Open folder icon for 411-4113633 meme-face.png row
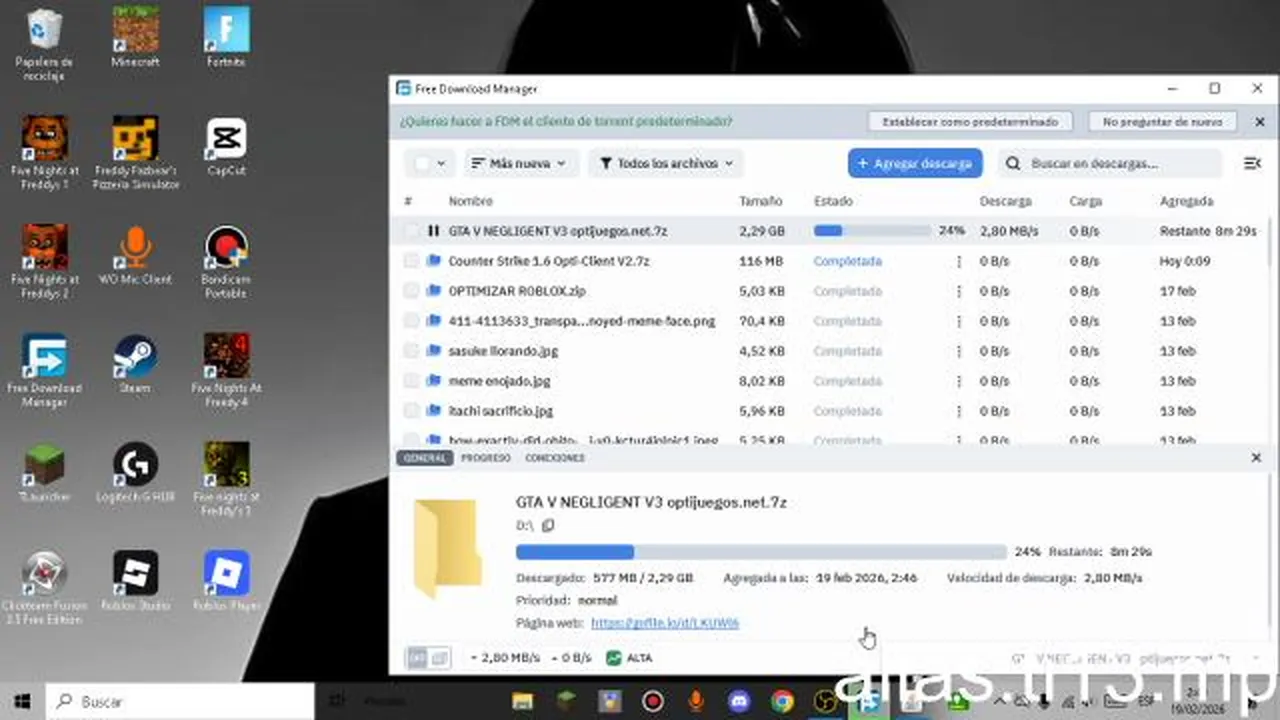The width and height of the screenshot is (1280, 720). pos(433,321)
